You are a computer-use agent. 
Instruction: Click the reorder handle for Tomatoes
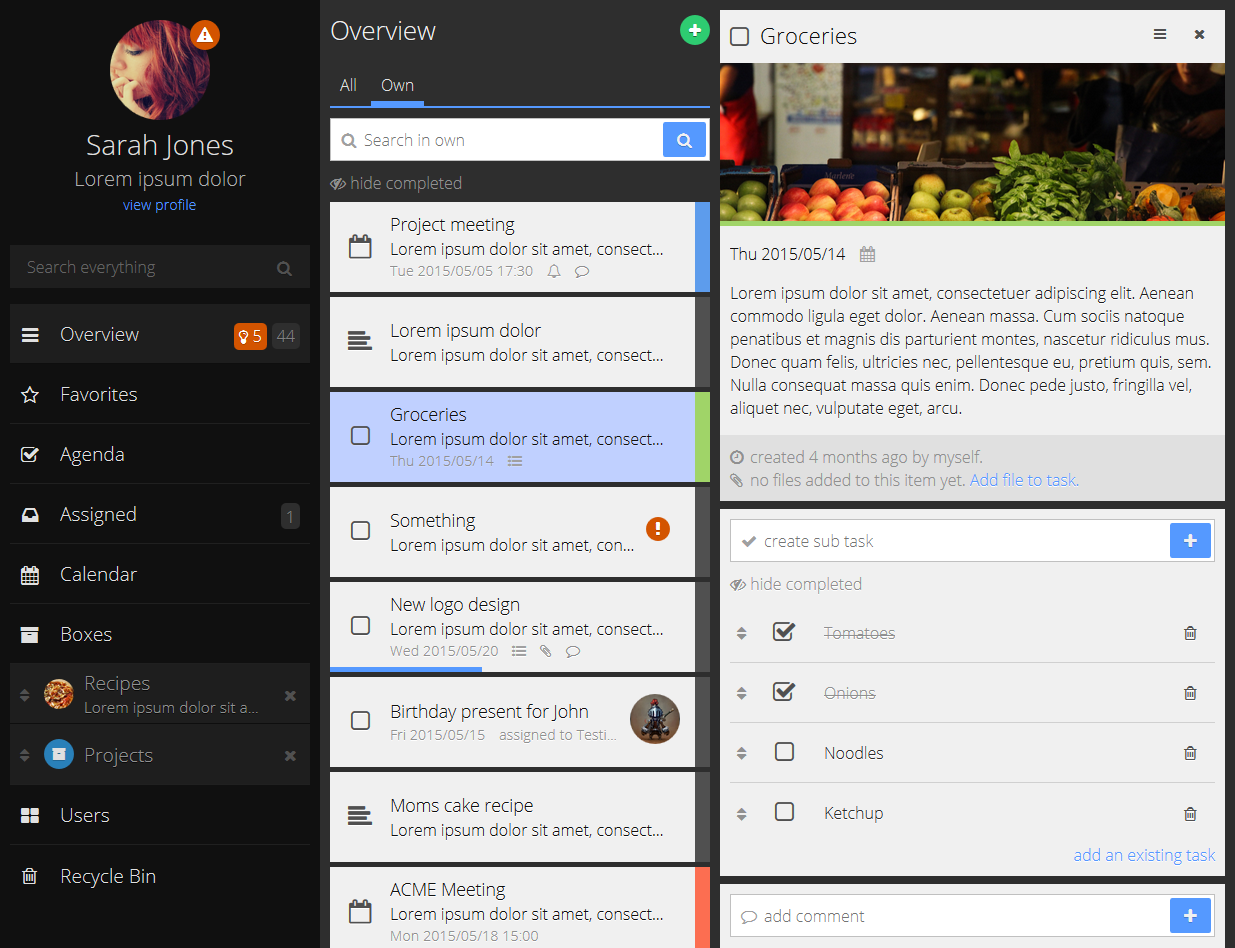coord(742,633)
